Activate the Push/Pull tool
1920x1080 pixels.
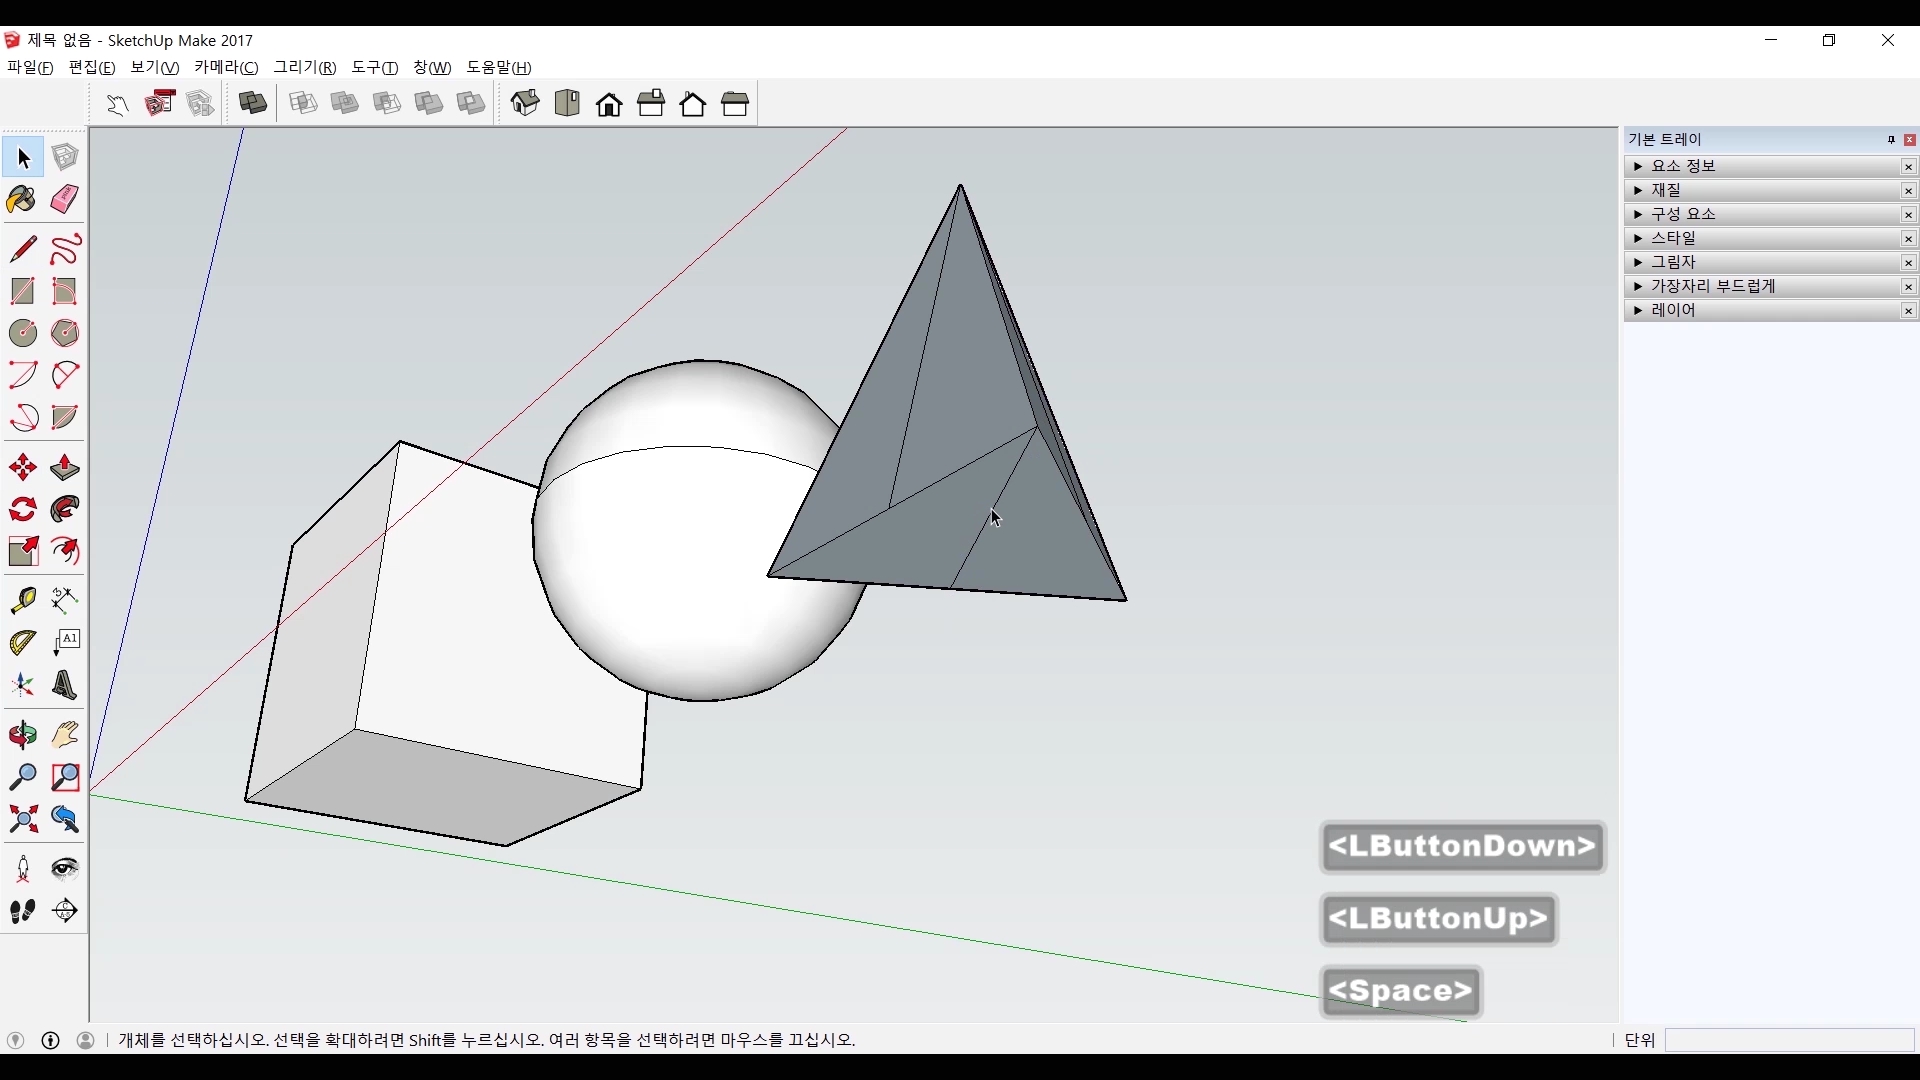(65, 468)
